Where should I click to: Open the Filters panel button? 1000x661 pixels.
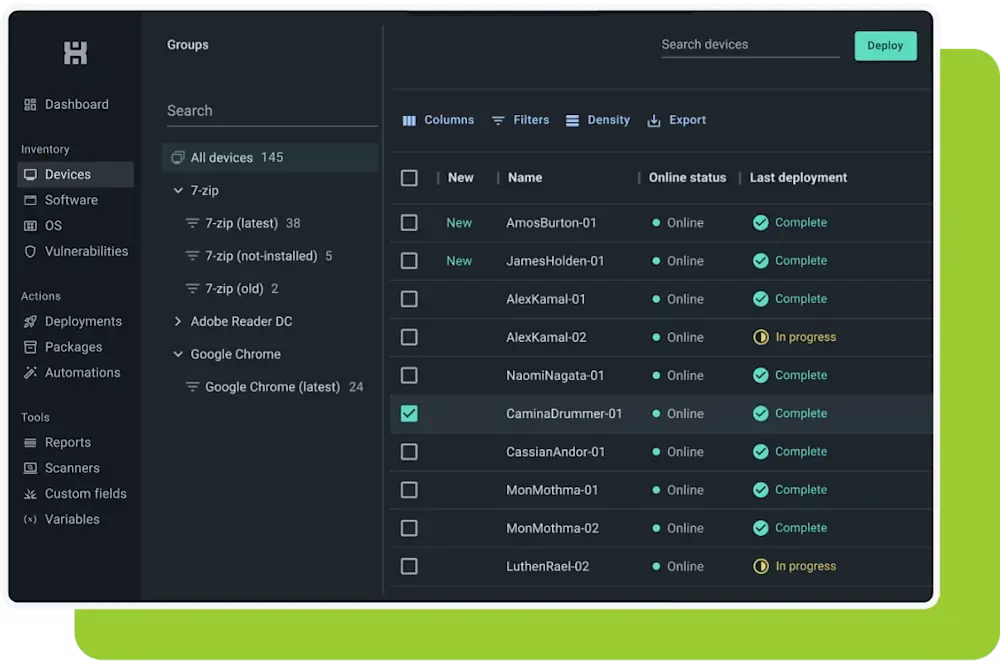click(x=520, y=120)
